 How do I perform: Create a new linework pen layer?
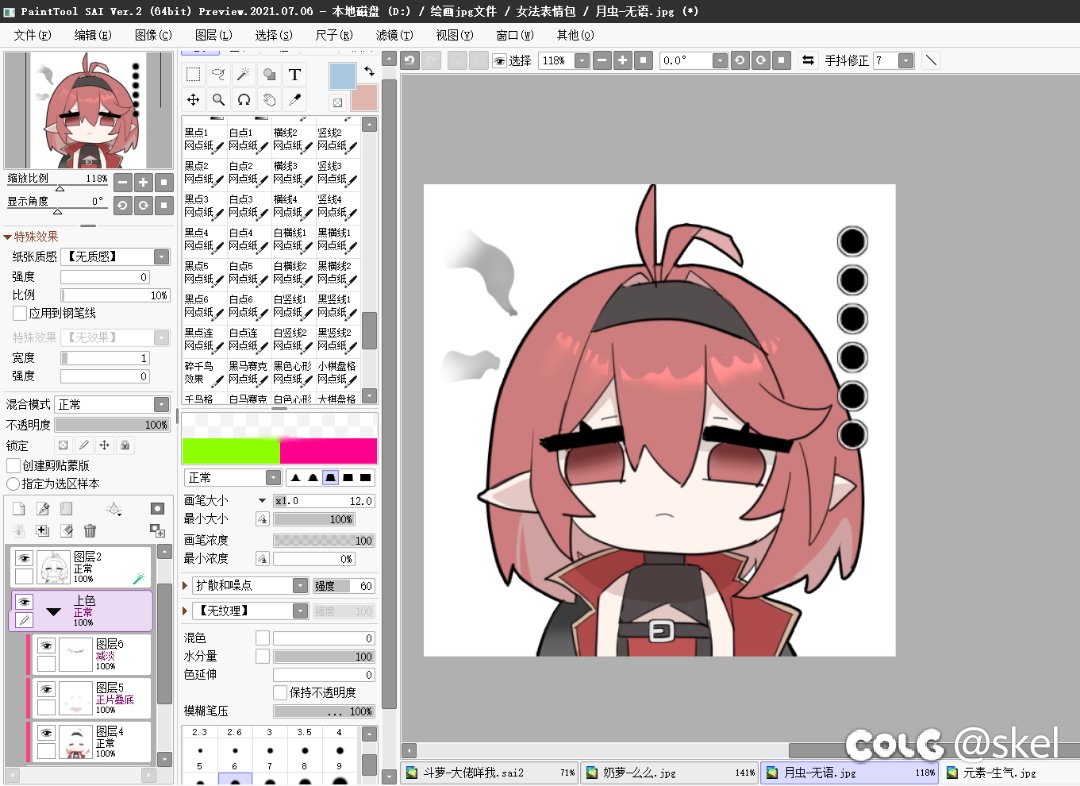click(43, 508)
